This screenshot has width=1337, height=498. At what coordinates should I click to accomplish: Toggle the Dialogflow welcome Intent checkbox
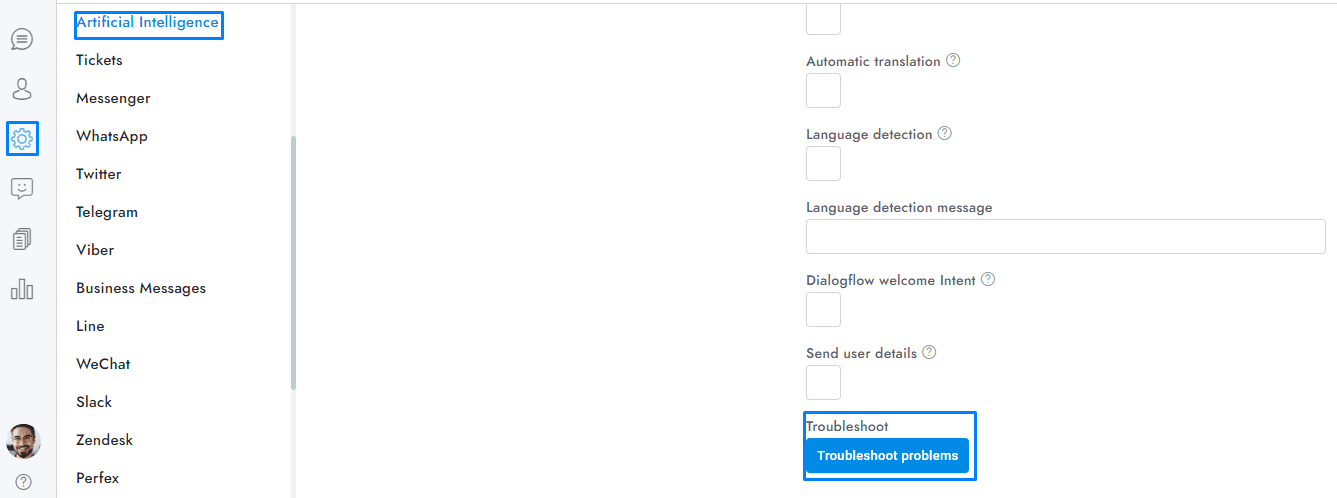(823, 310)
